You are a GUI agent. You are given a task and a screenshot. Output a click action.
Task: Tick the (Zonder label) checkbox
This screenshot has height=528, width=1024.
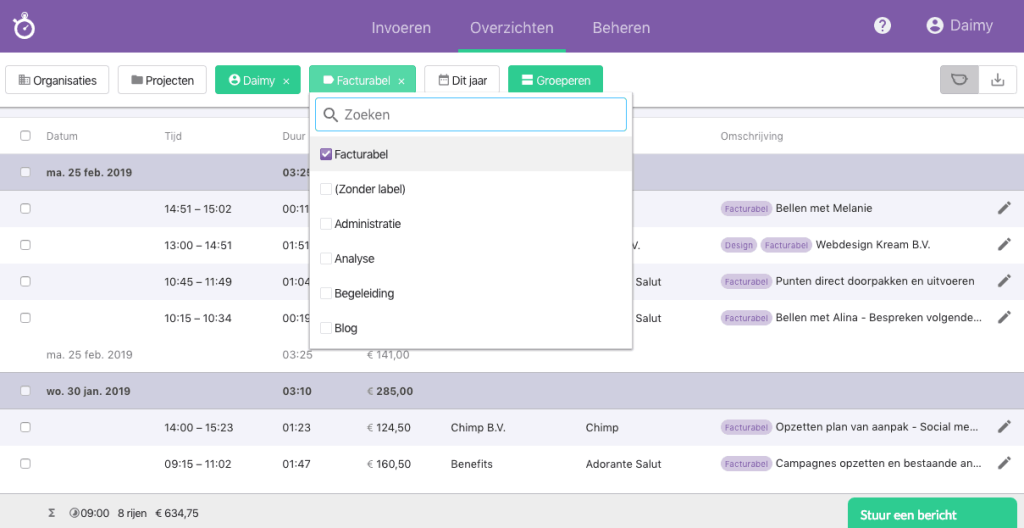[326, 189]
